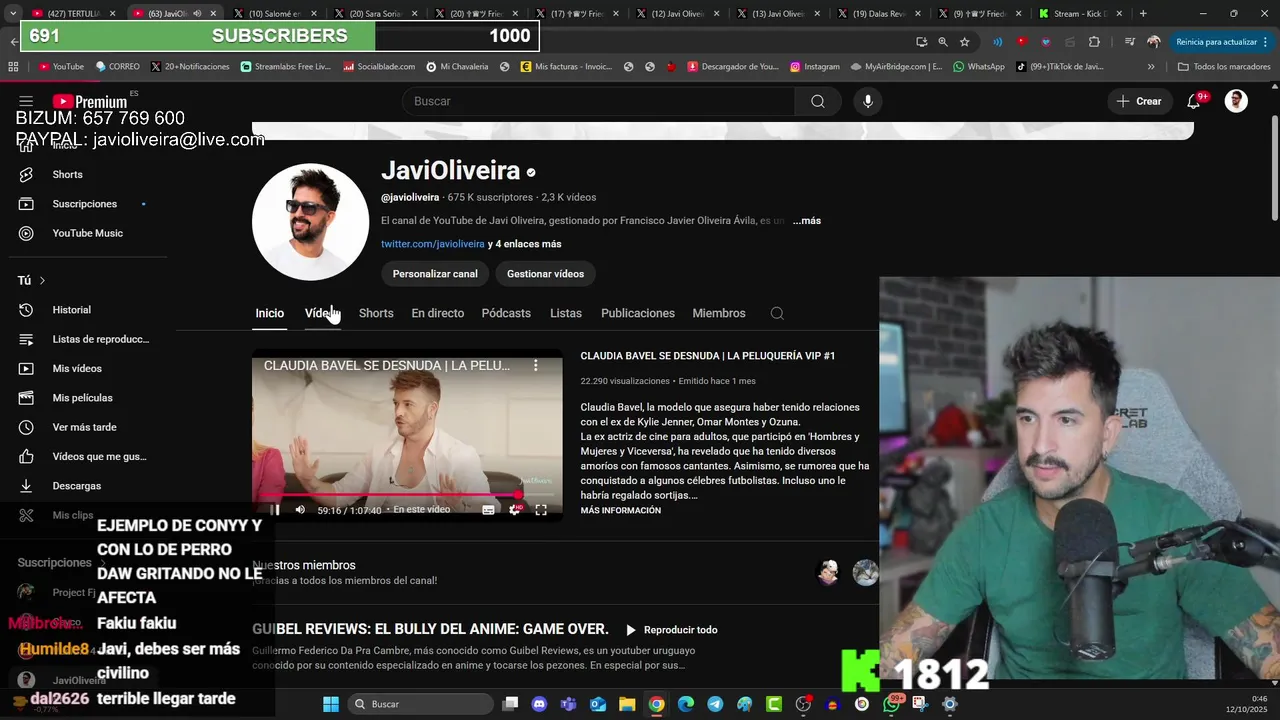The image size is (1280, 720).
Task: Click the Claudia Bavel video thumbnail
Action: pyautogui.click(x=407, y=435)
